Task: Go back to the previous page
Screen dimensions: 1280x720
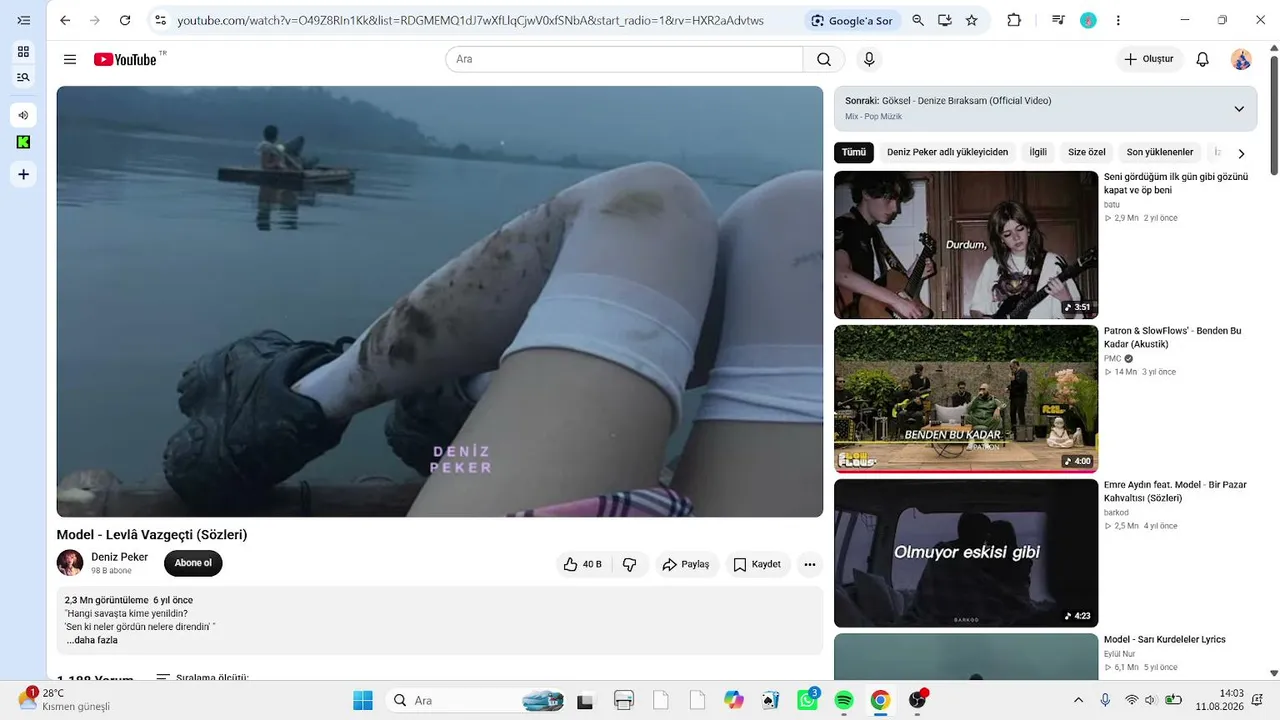Action: pyautogui.click(x=65, y=20)
